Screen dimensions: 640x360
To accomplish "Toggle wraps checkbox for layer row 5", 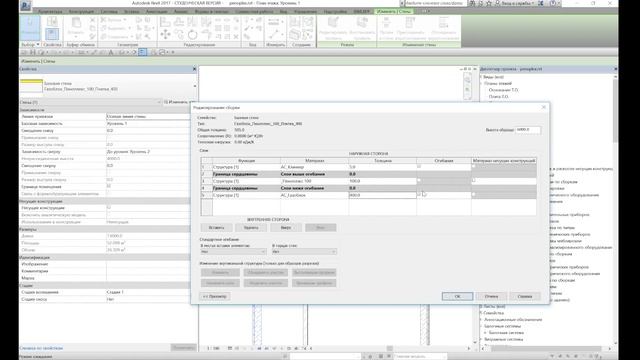I will [x=419, y=195].
